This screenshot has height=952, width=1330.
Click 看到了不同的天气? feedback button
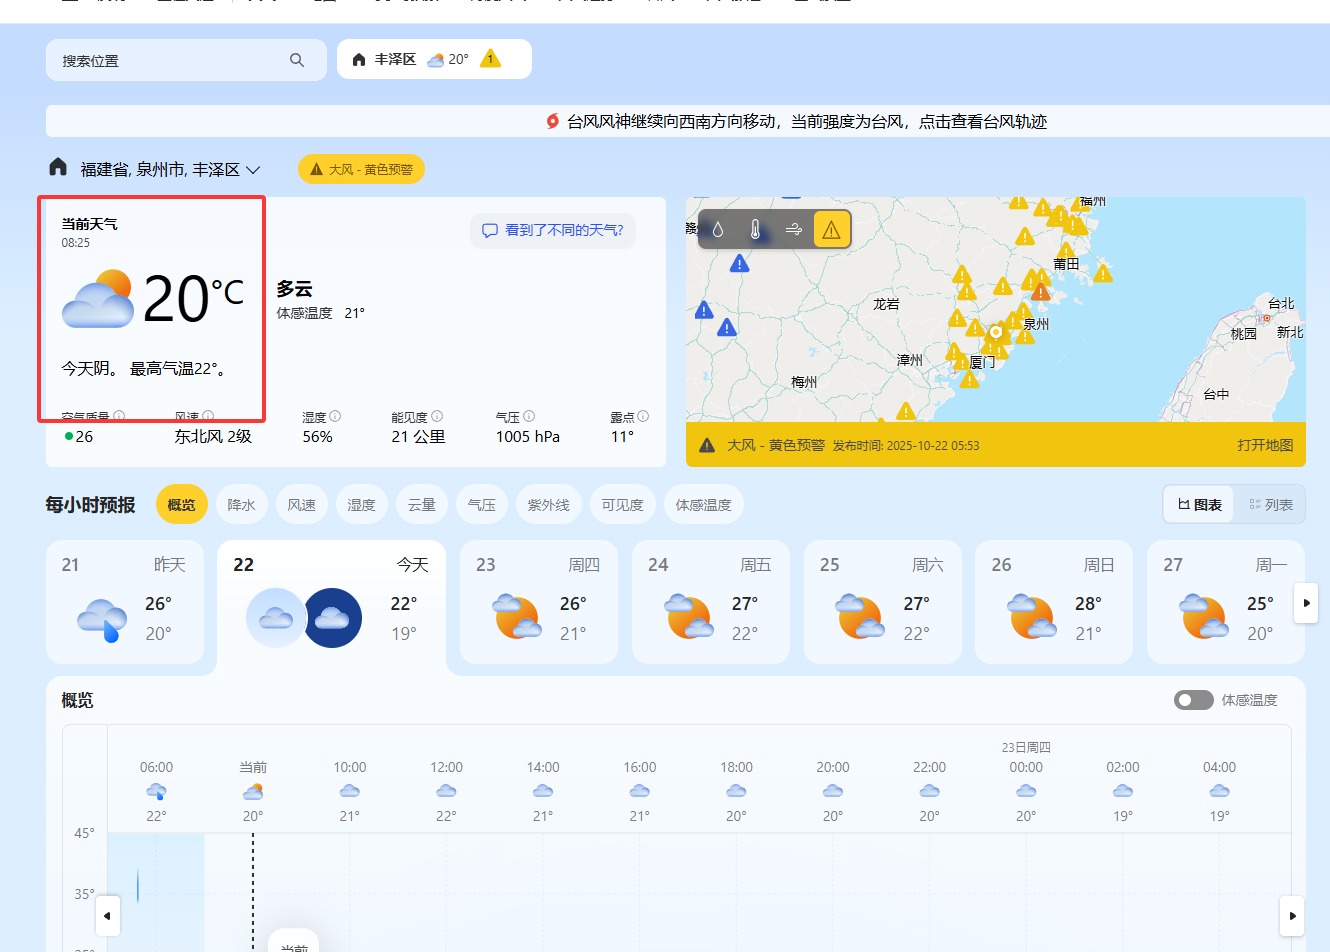coord(553,230)
